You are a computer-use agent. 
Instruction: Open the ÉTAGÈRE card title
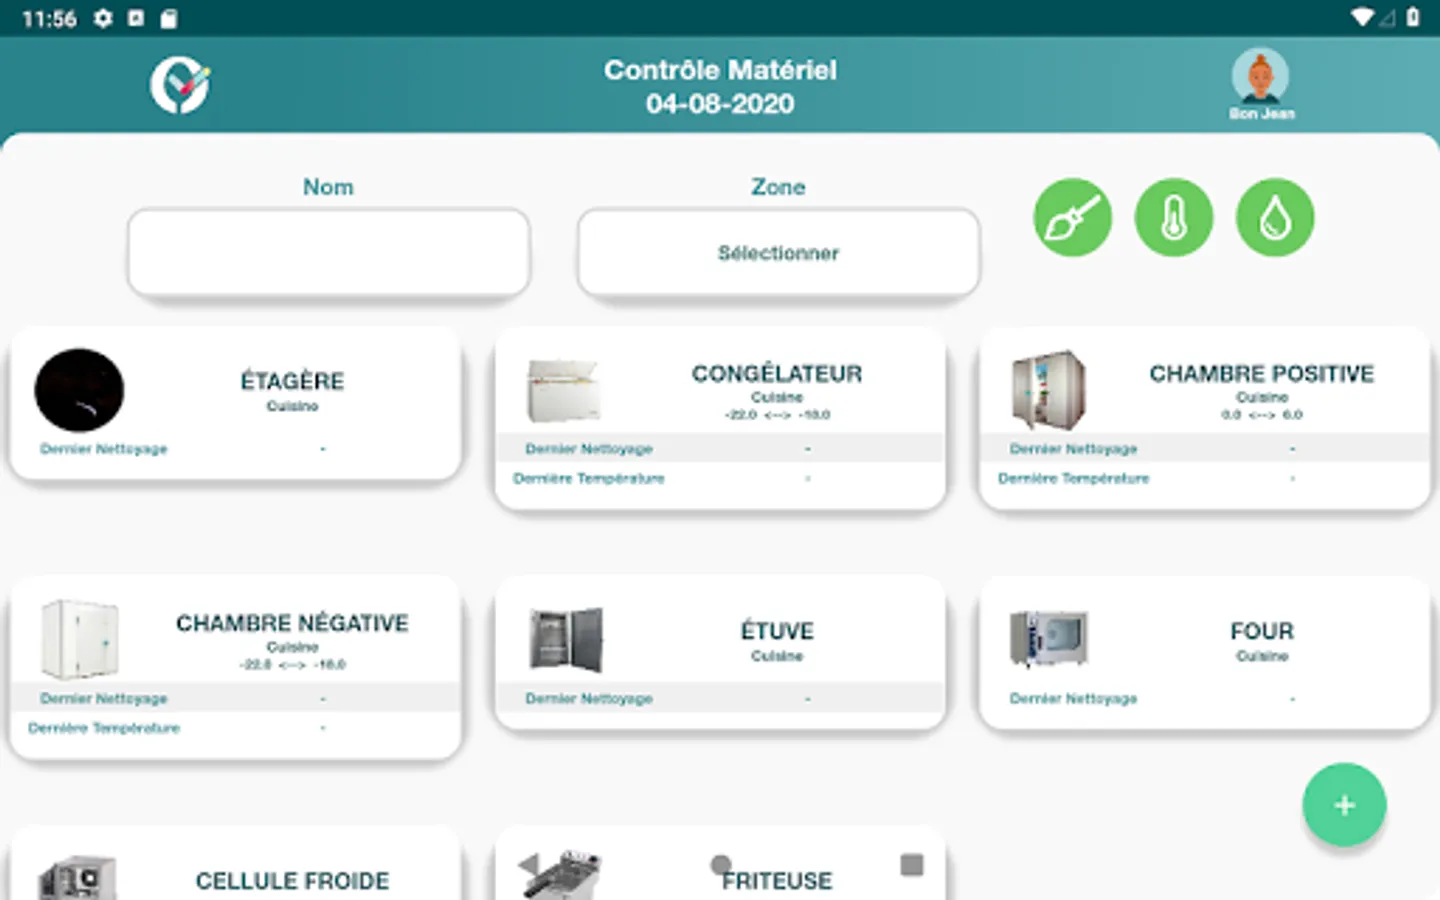tap(292, 381)
